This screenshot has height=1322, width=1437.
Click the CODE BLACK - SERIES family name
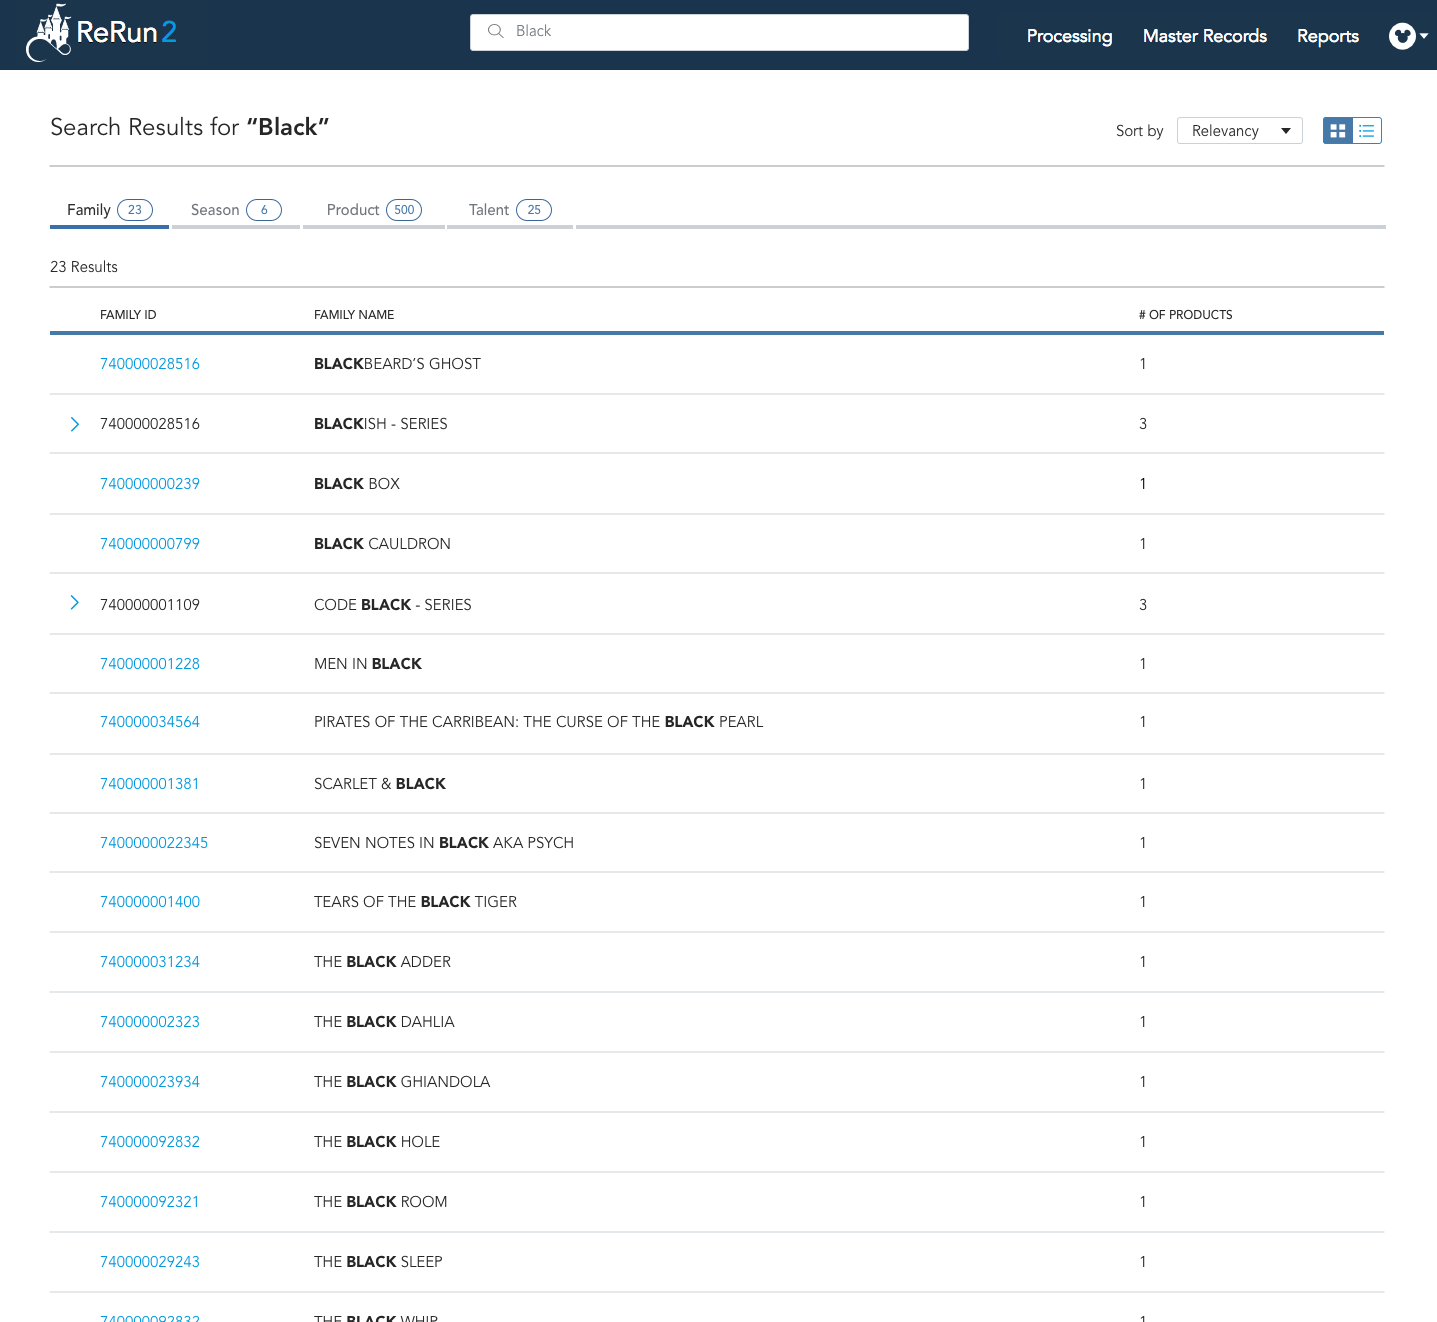(393, 605)
